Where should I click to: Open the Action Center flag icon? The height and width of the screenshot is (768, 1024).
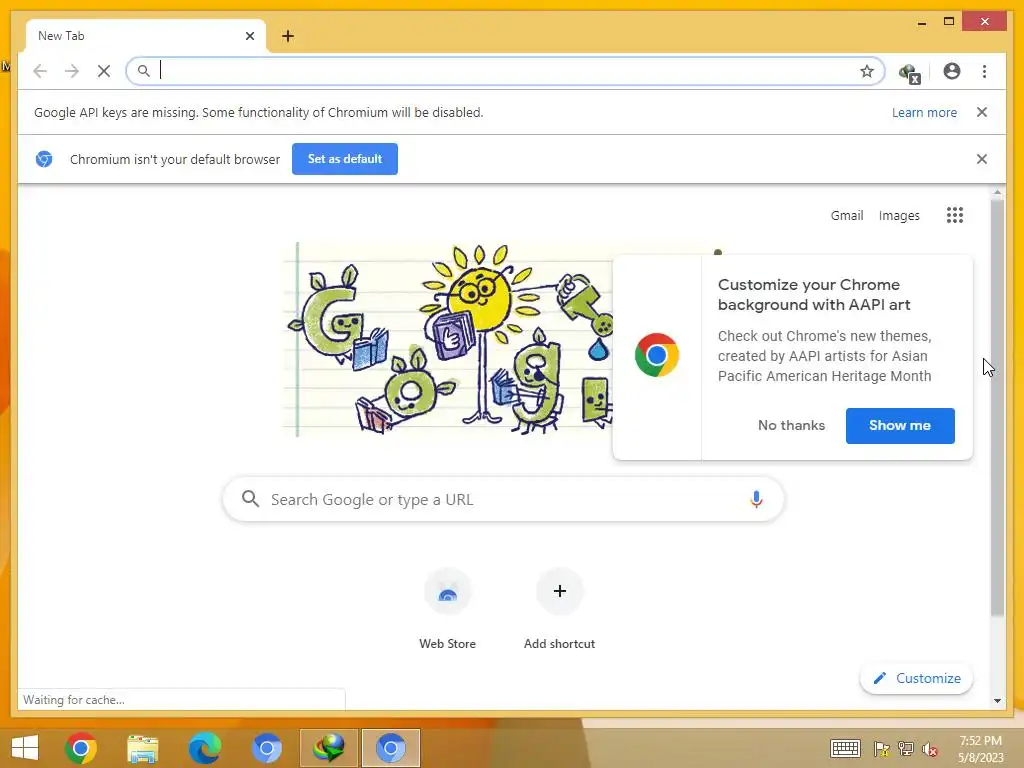point(881,749)
